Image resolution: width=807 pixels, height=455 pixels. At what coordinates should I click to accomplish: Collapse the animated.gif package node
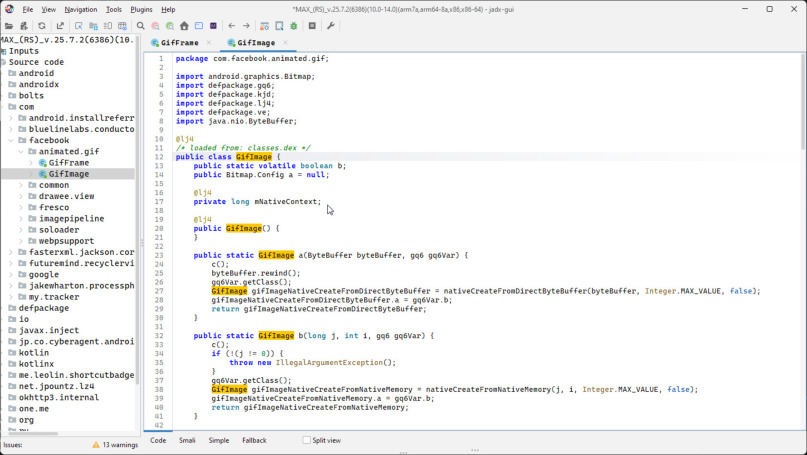tap(23, 151)
